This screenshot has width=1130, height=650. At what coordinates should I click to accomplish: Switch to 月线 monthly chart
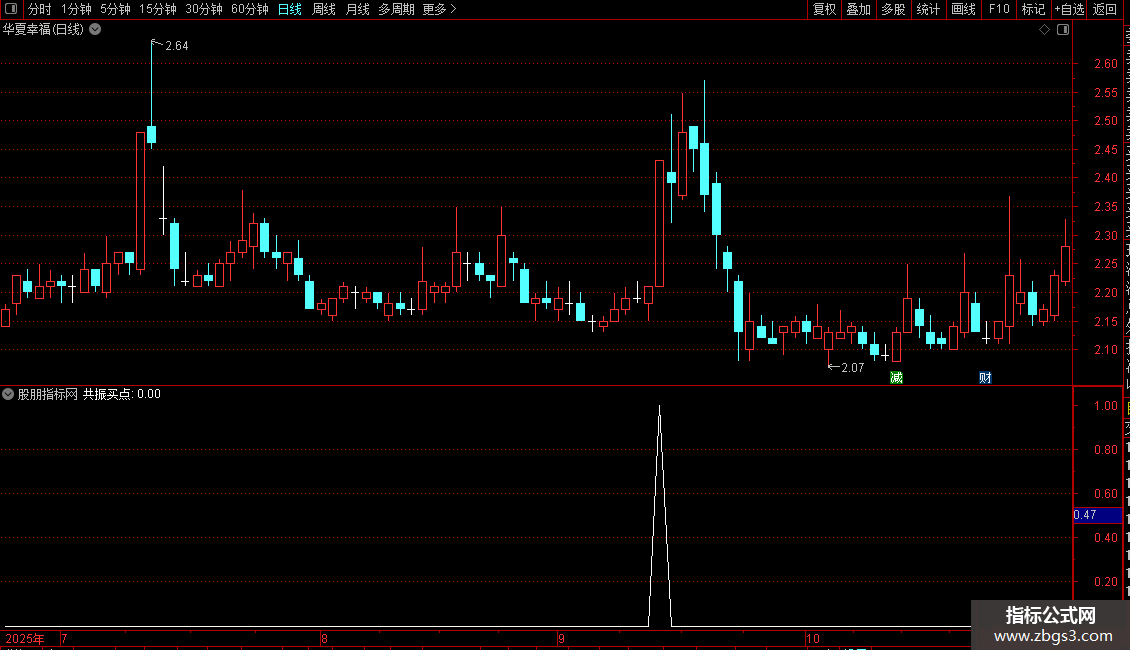pyautogui.click(x=357, y=9)
